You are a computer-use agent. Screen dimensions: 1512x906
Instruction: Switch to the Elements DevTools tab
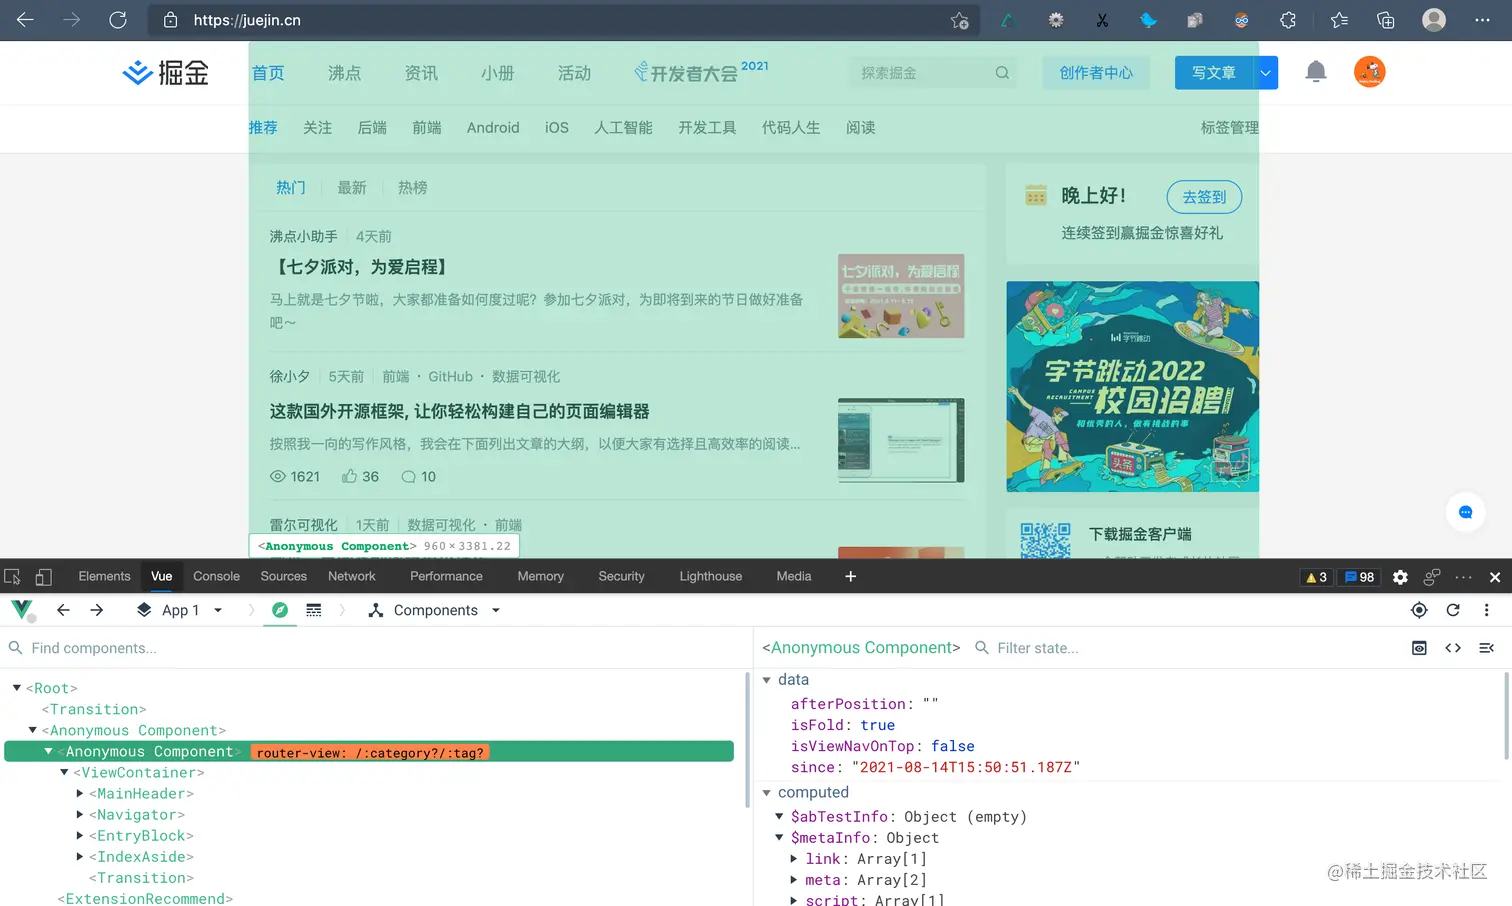[x=104, y=576]
